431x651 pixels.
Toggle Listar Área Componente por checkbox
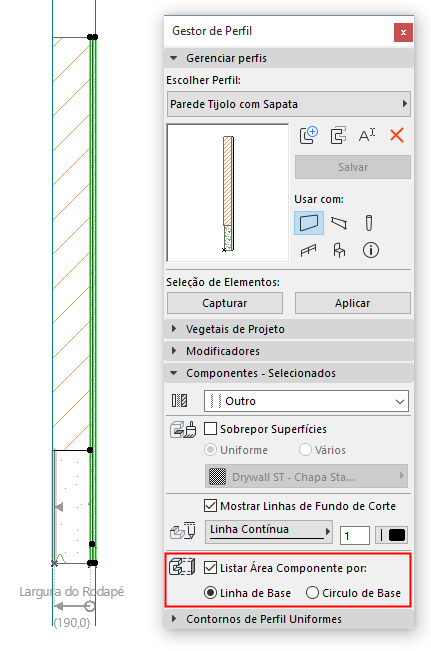pos(211,568)
